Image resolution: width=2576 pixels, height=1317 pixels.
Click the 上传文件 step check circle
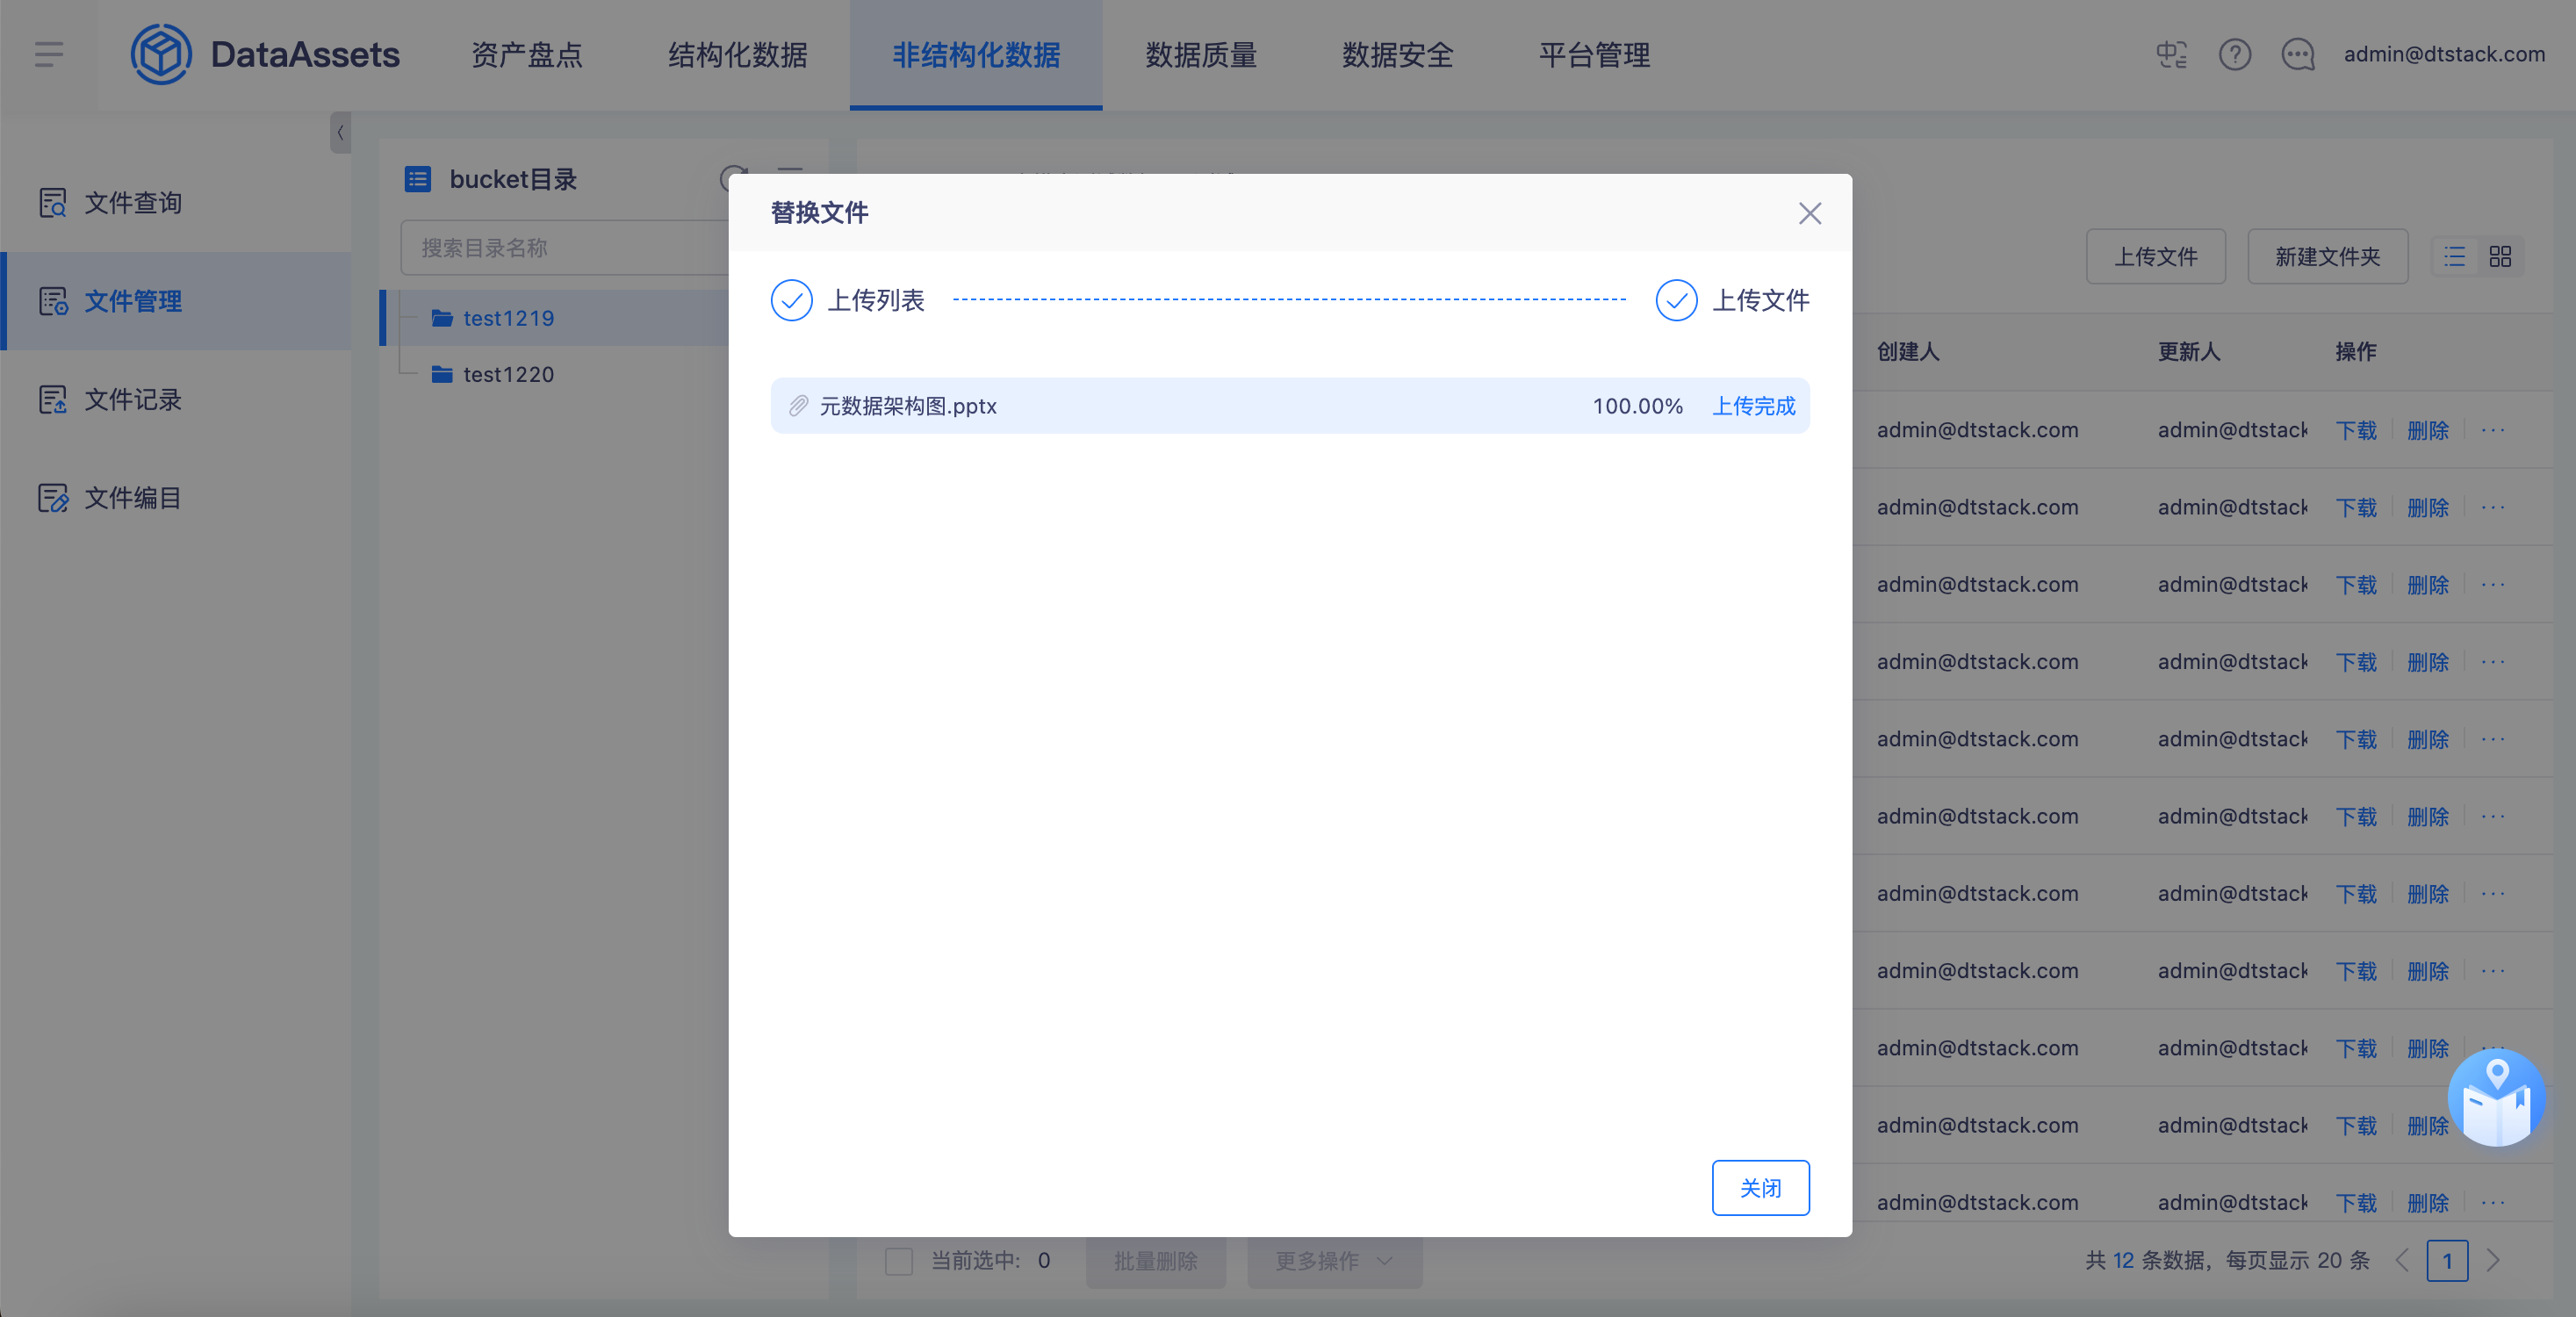click(1676, 300)
